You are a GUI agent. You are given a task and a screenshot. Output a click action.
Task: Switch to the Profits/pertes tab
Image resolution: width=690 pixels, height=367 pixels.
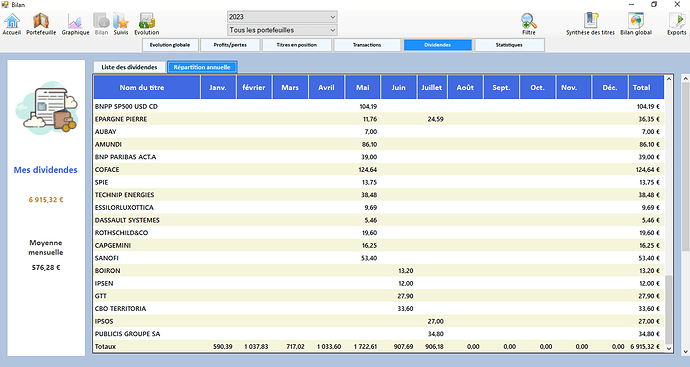pos(230,45)
